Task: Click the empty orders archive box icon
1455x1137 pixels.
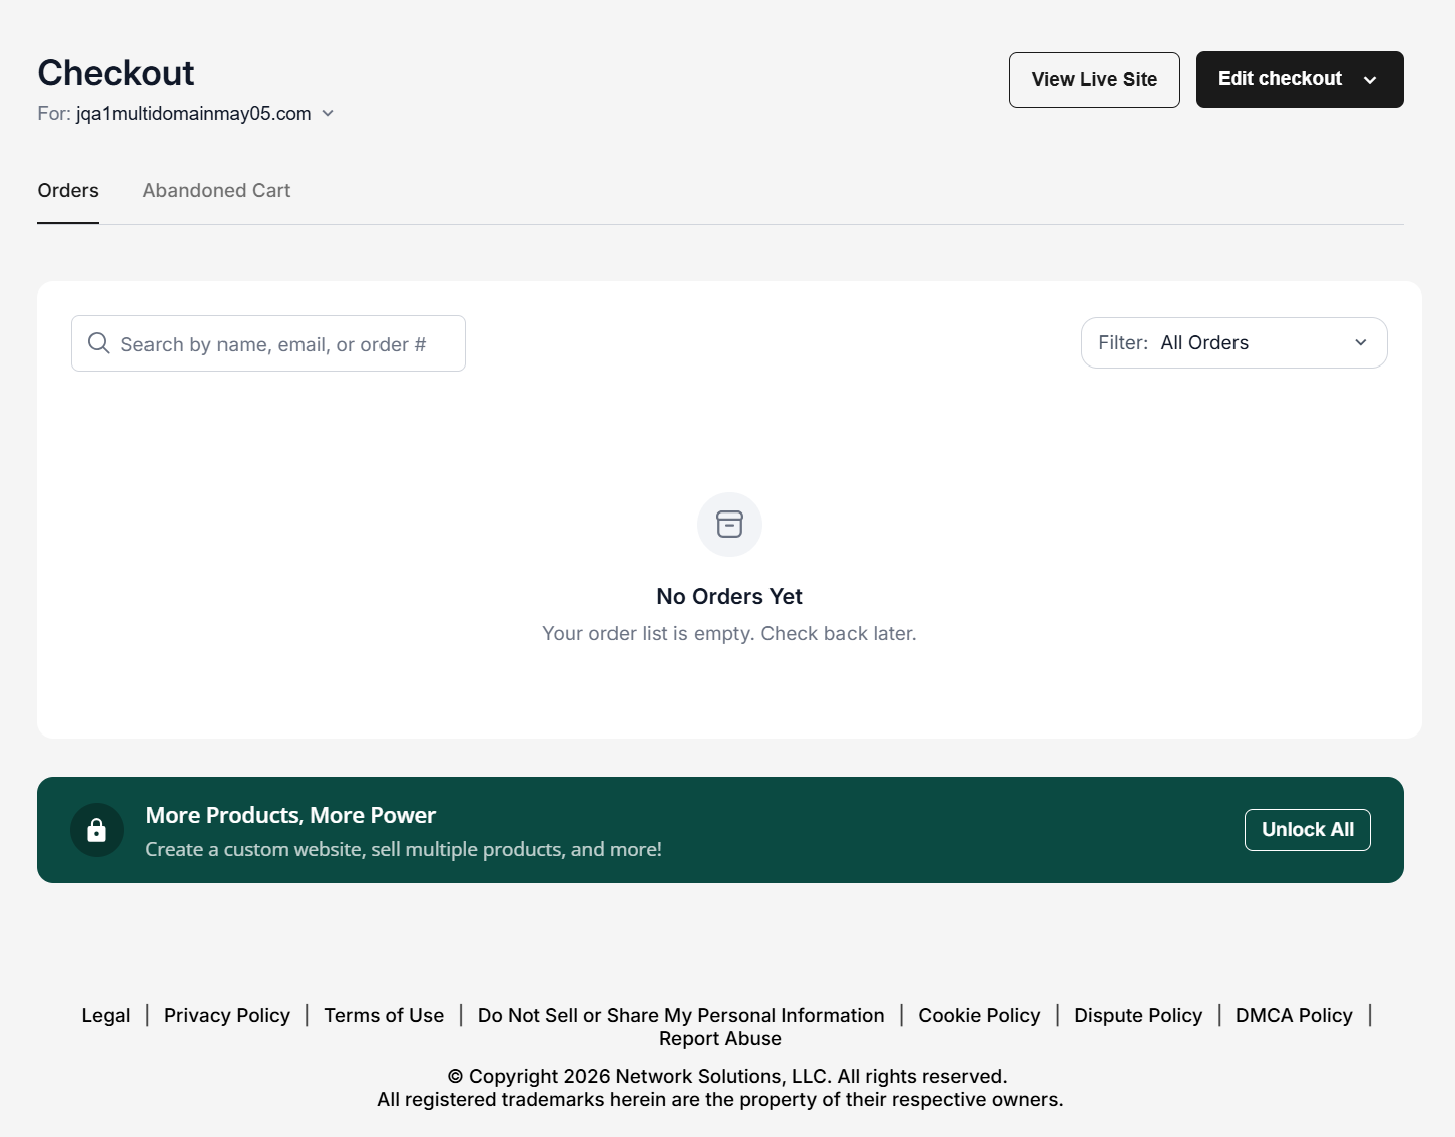Action: click(x=729, y=524)
